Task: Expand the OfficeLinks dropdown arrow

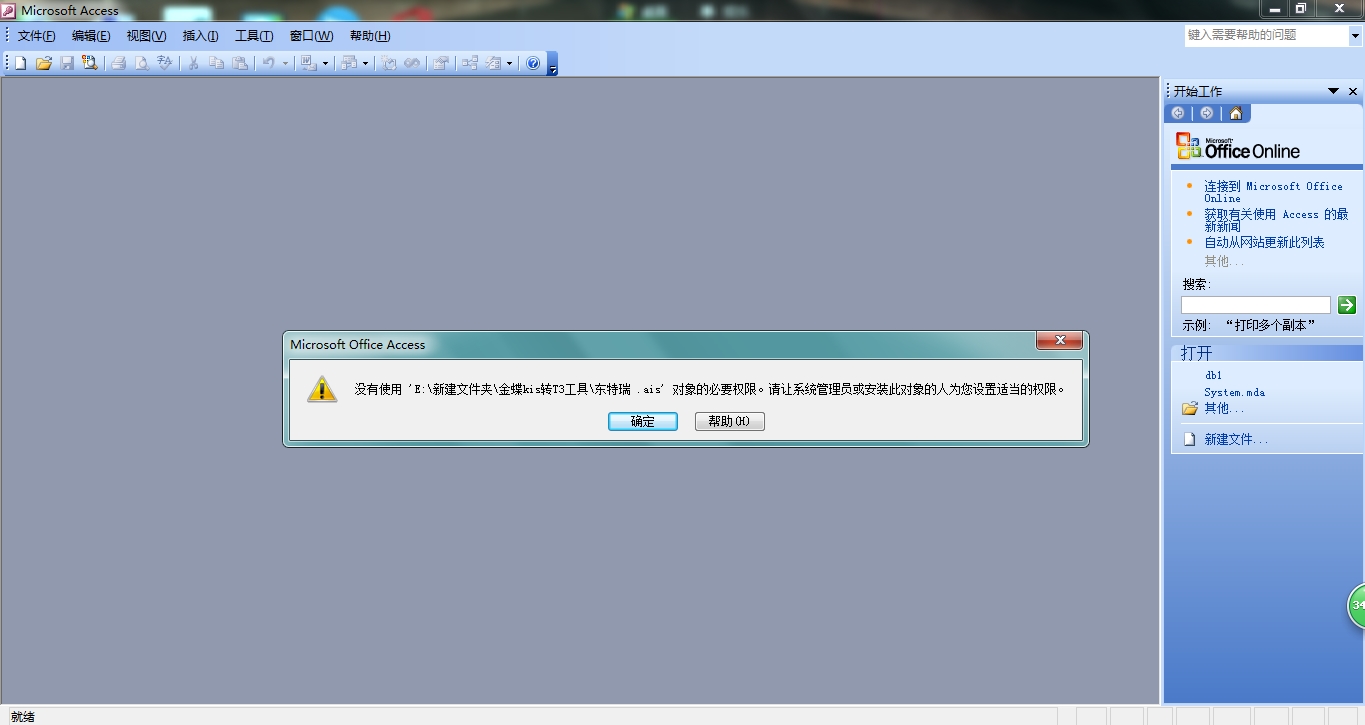Action: click(325, 63)
